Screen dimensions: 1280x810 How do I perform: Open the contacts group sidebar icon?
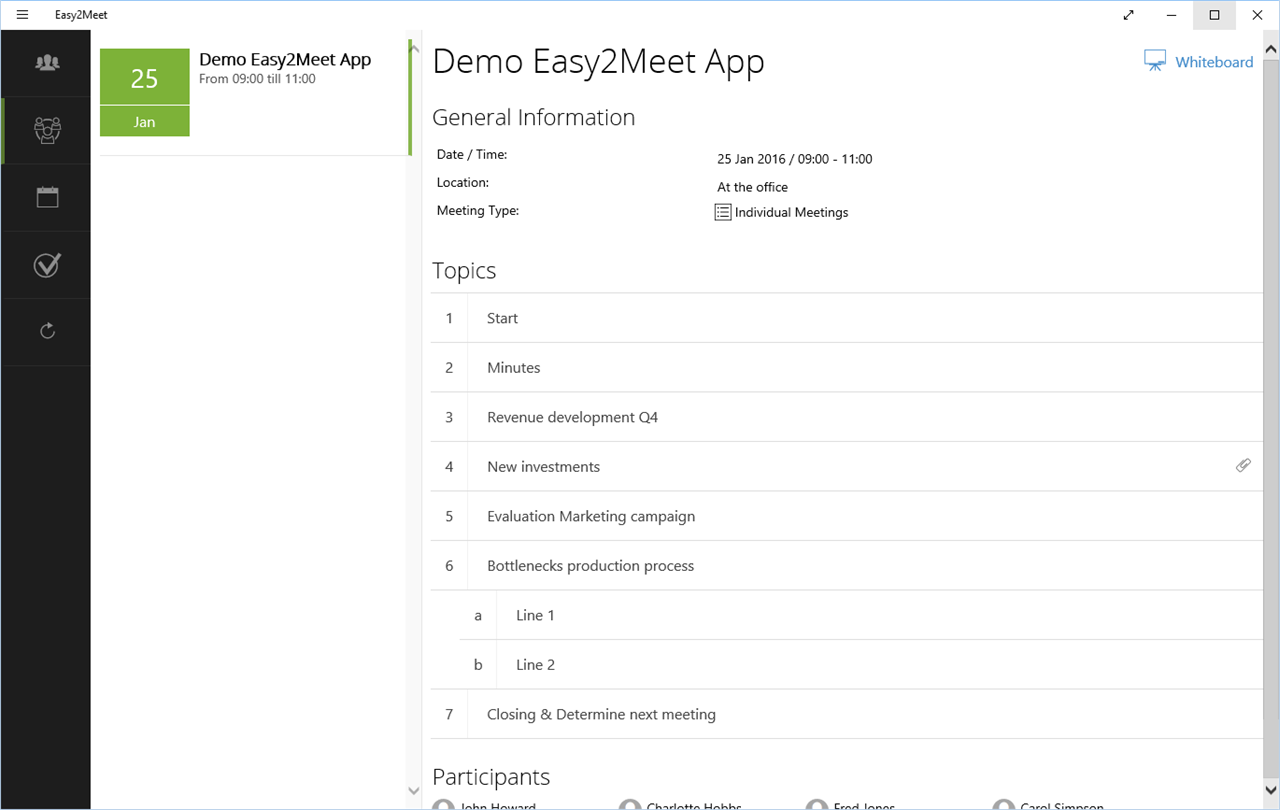[47, 63]
